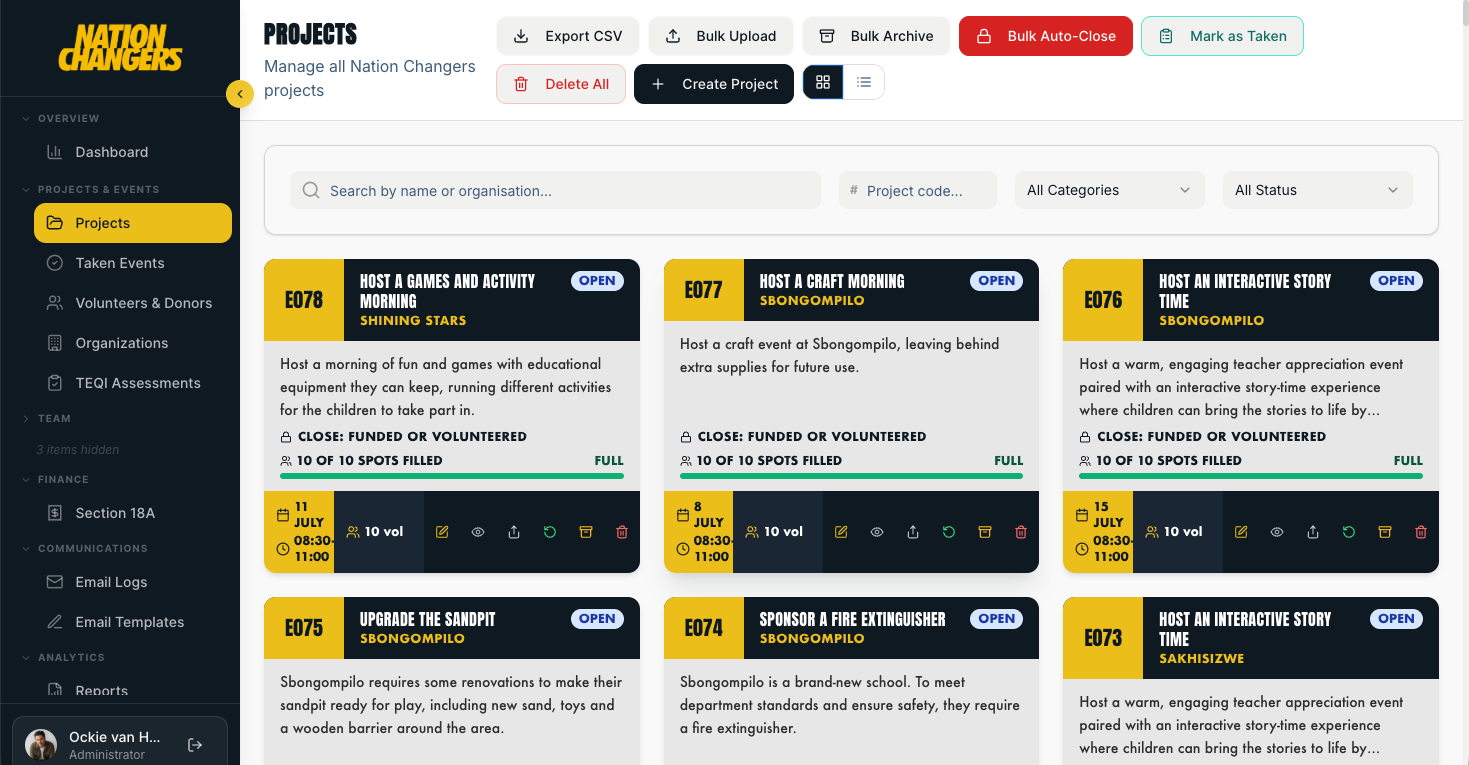Click Bulk Archive button

[x=876, y=36]
